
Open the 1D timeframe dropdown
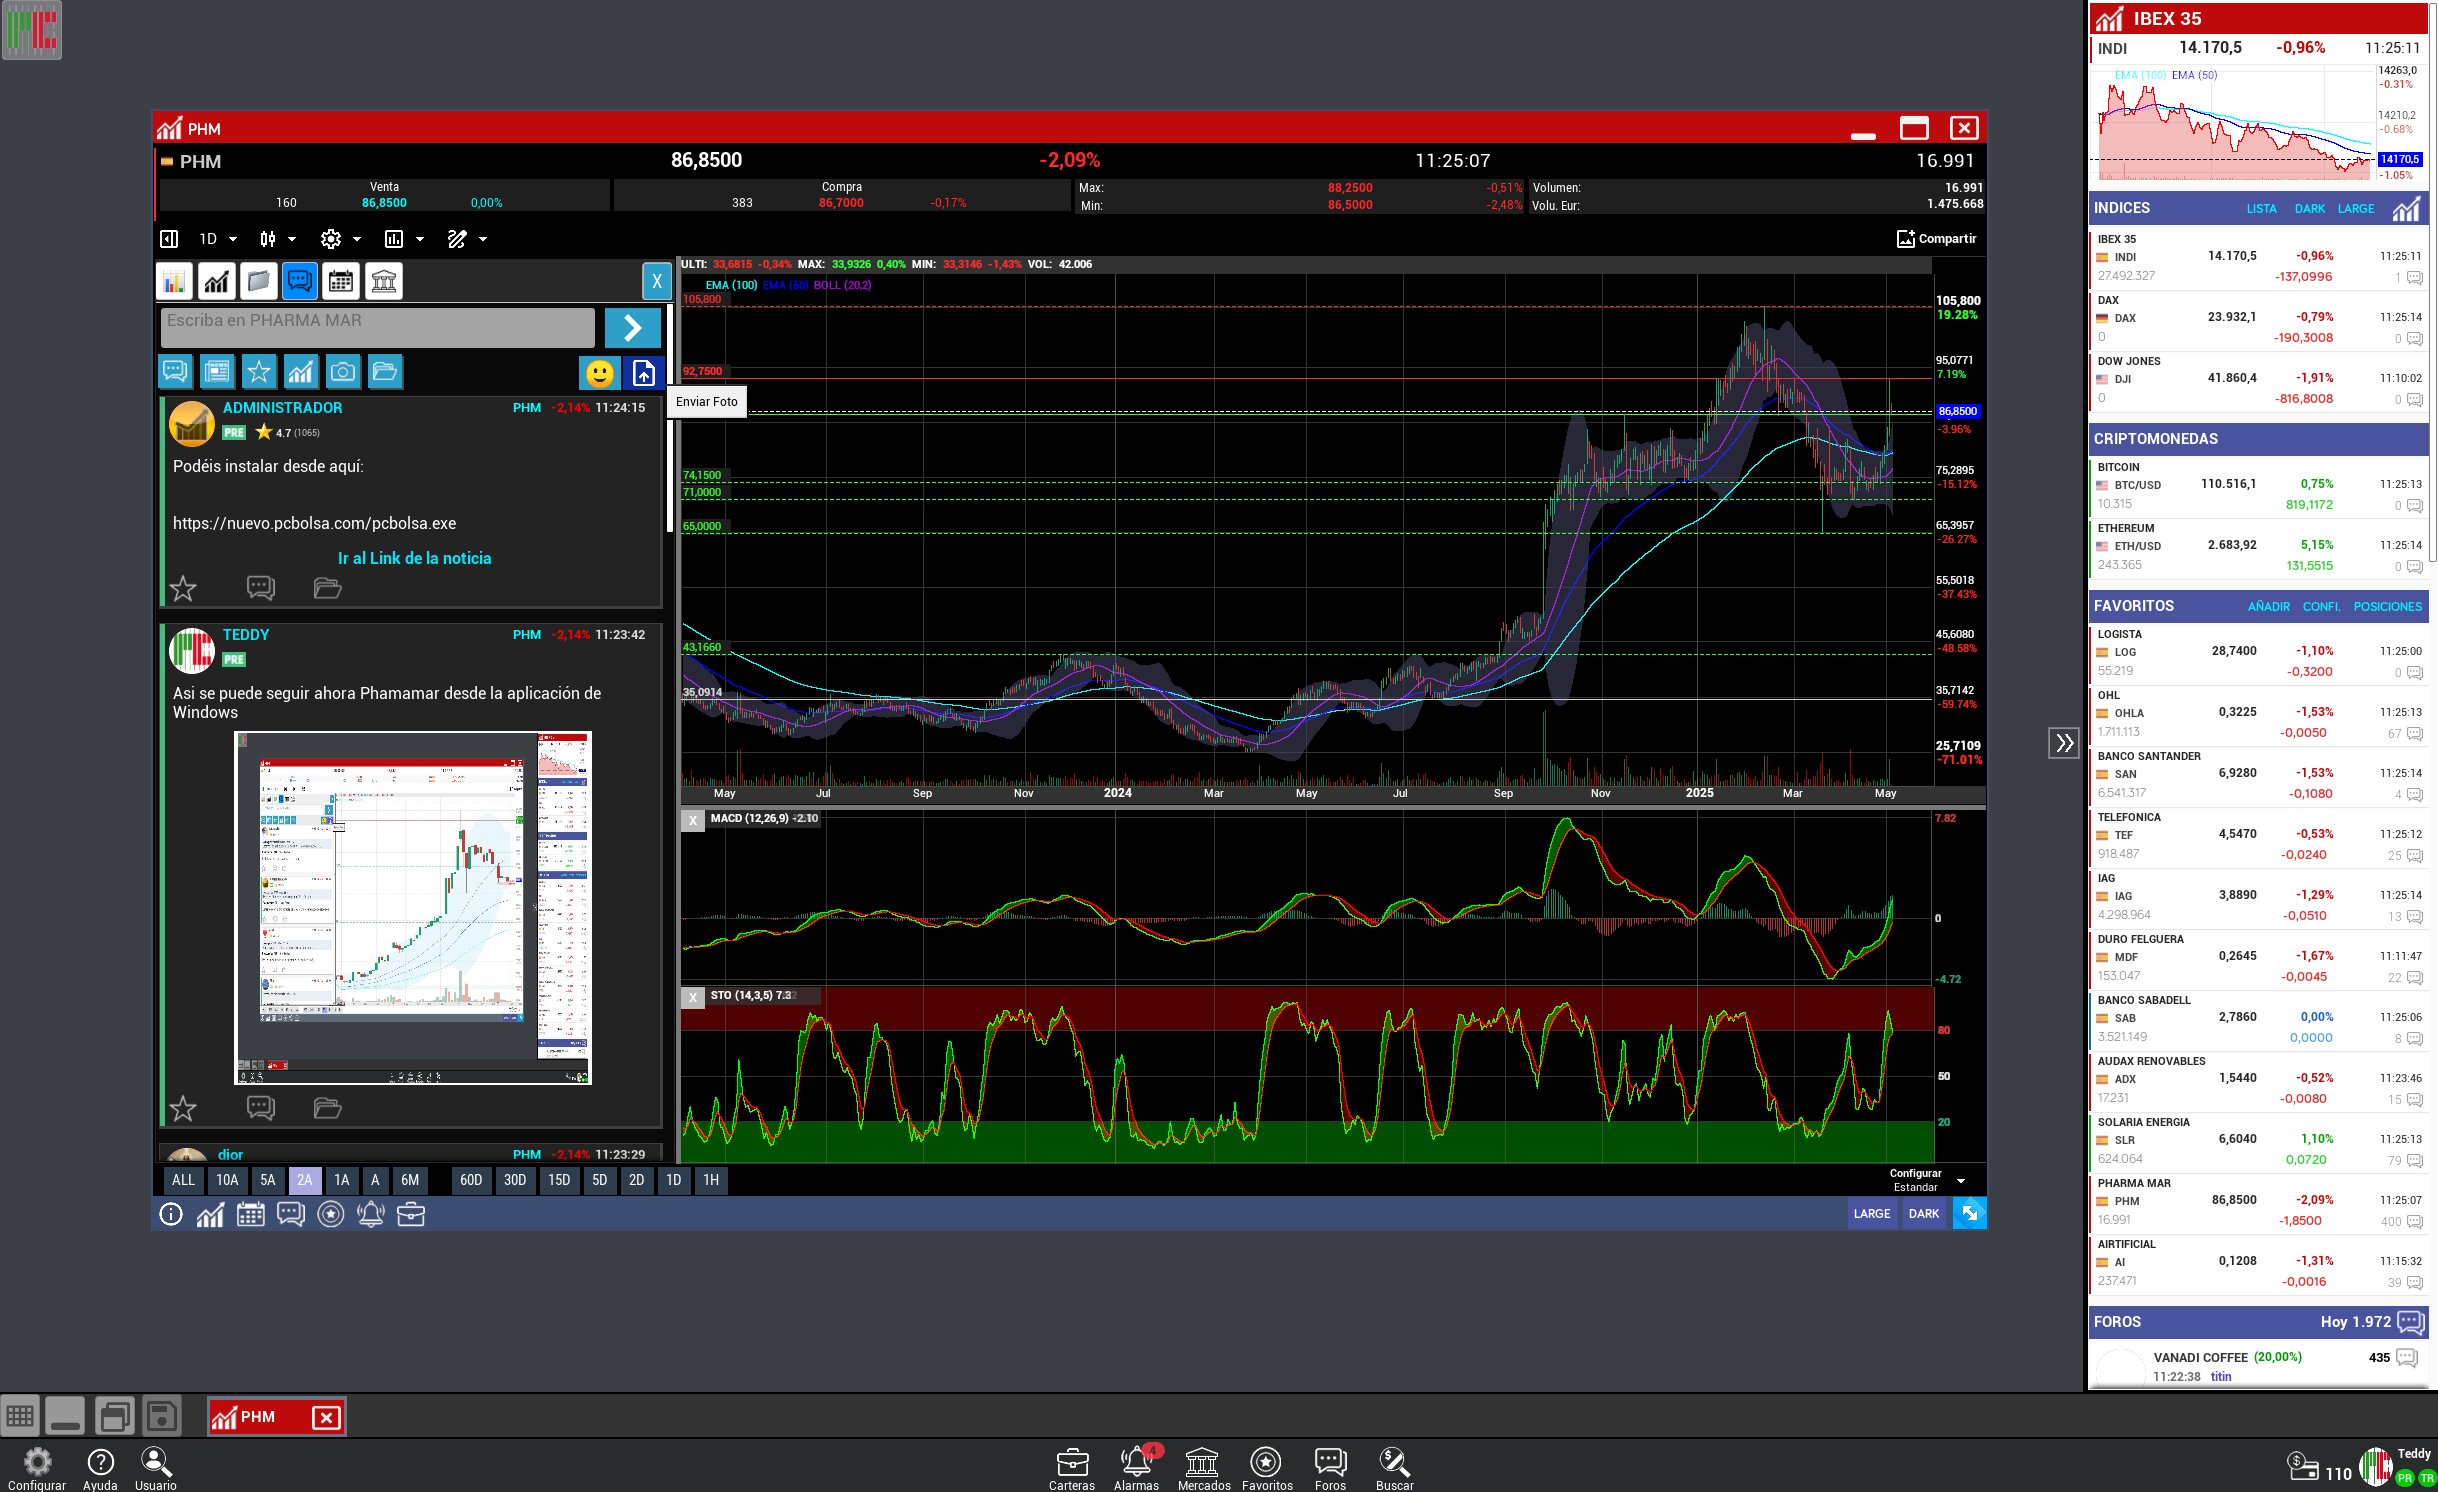click(217, 239)
